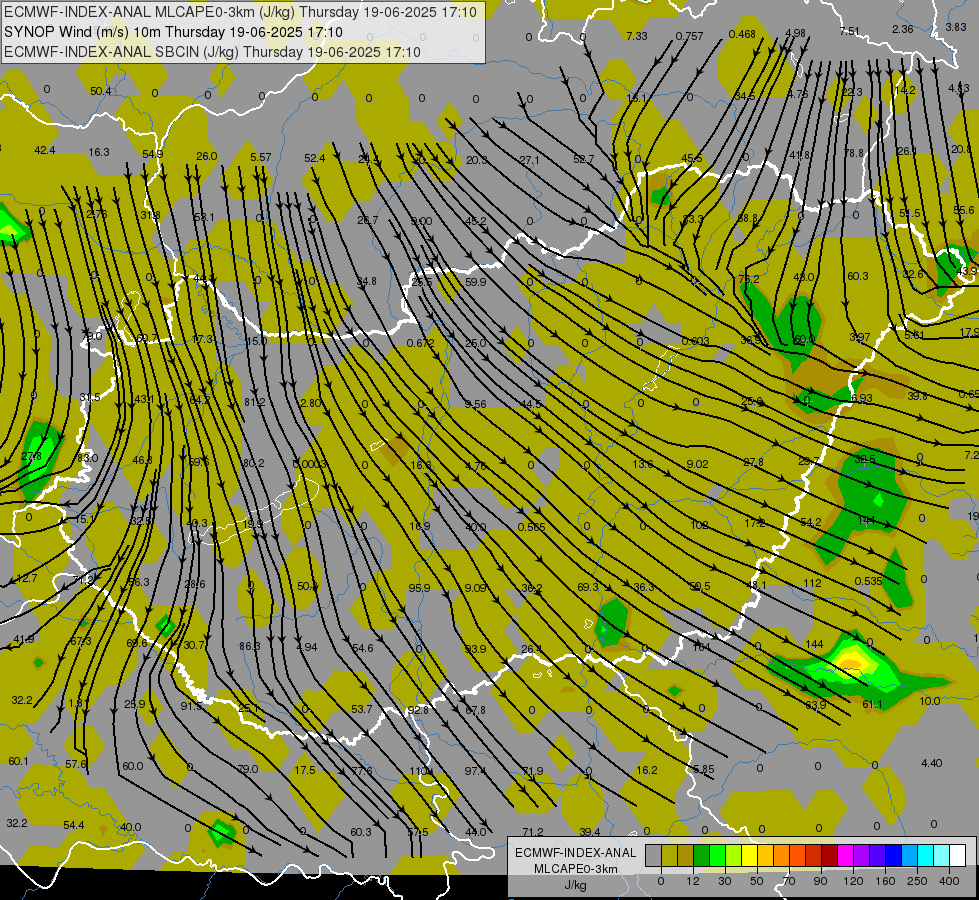Viewport: 979px width, 900px height.
Task: Click the map value '2.36'
Action: tap(903, 29)
